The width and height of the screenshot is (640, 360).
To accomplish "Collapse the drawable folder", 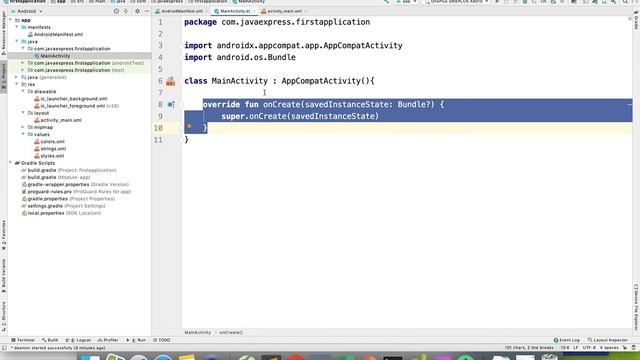I will (x=23, y=91).
